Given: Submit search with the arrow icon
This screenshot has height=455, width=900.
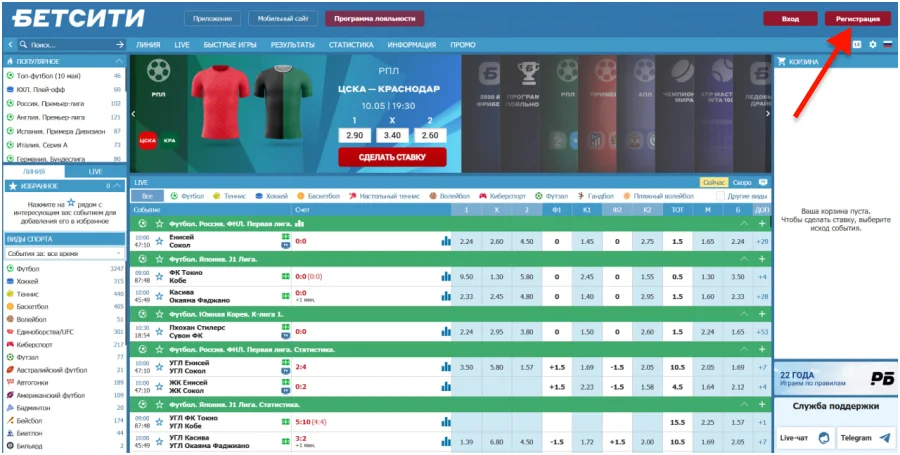Looking at the screenshot, I should tap(119, 44).
